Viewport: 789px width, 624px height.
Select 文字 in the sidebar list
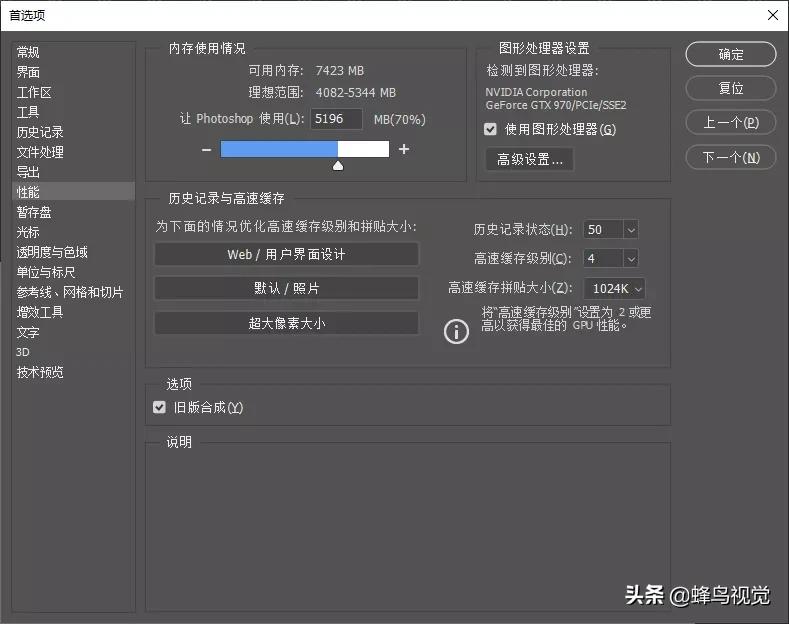click(73, 332)
